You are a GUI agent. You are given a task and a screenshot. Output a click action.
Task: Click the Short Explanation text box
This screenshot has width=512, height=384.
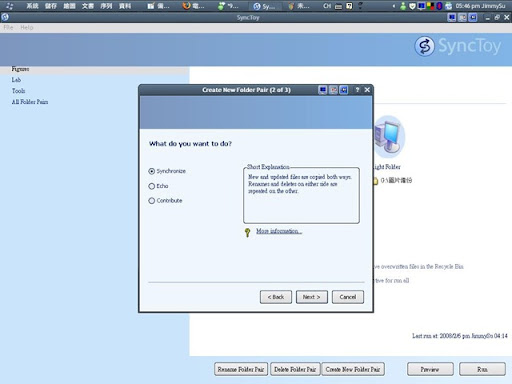pos(301,195)
